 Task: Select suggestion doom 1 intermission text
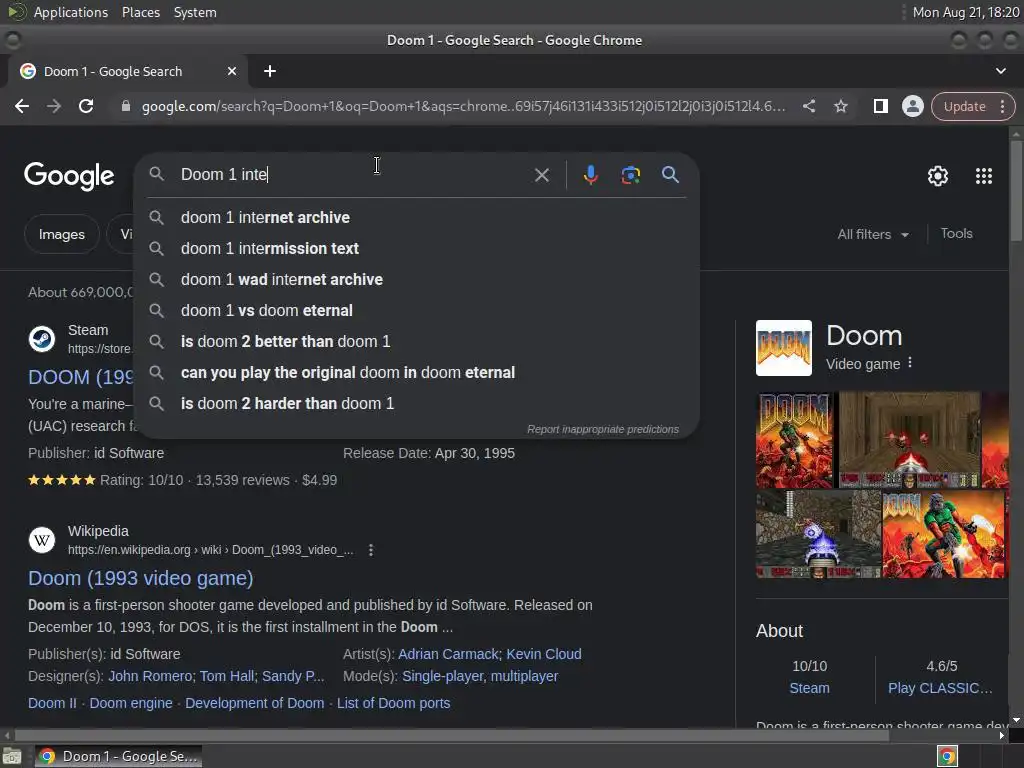[x=417, y=248]
